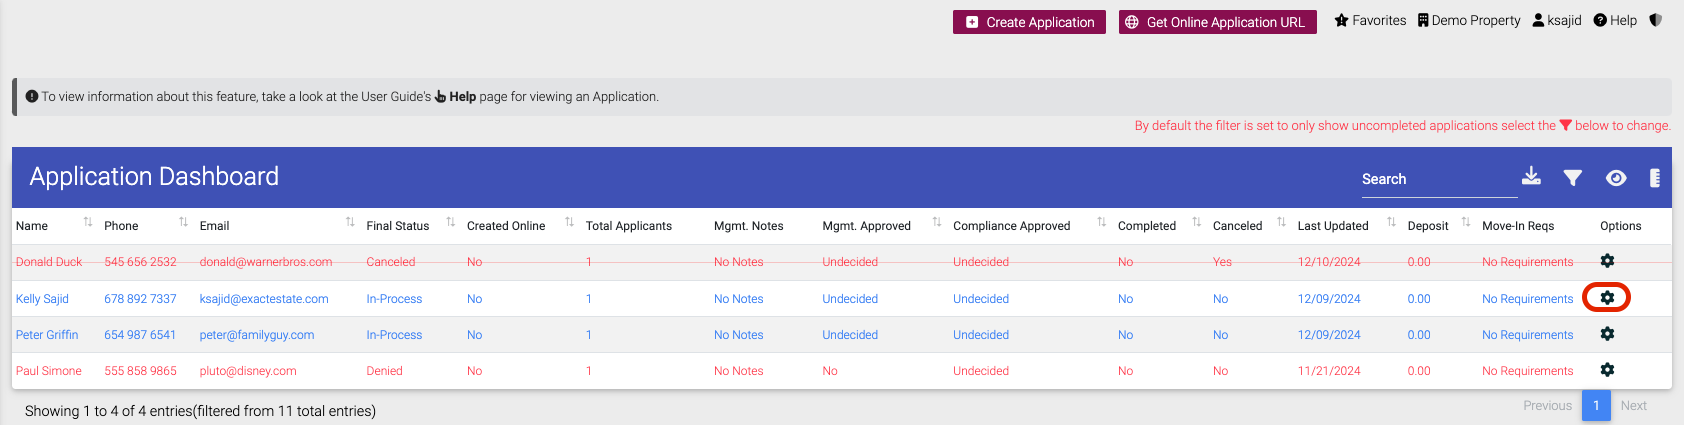This screenshot has height=425, width=1684.
Task: Open options gear for Paul Simone
Action: point(1607,369)
